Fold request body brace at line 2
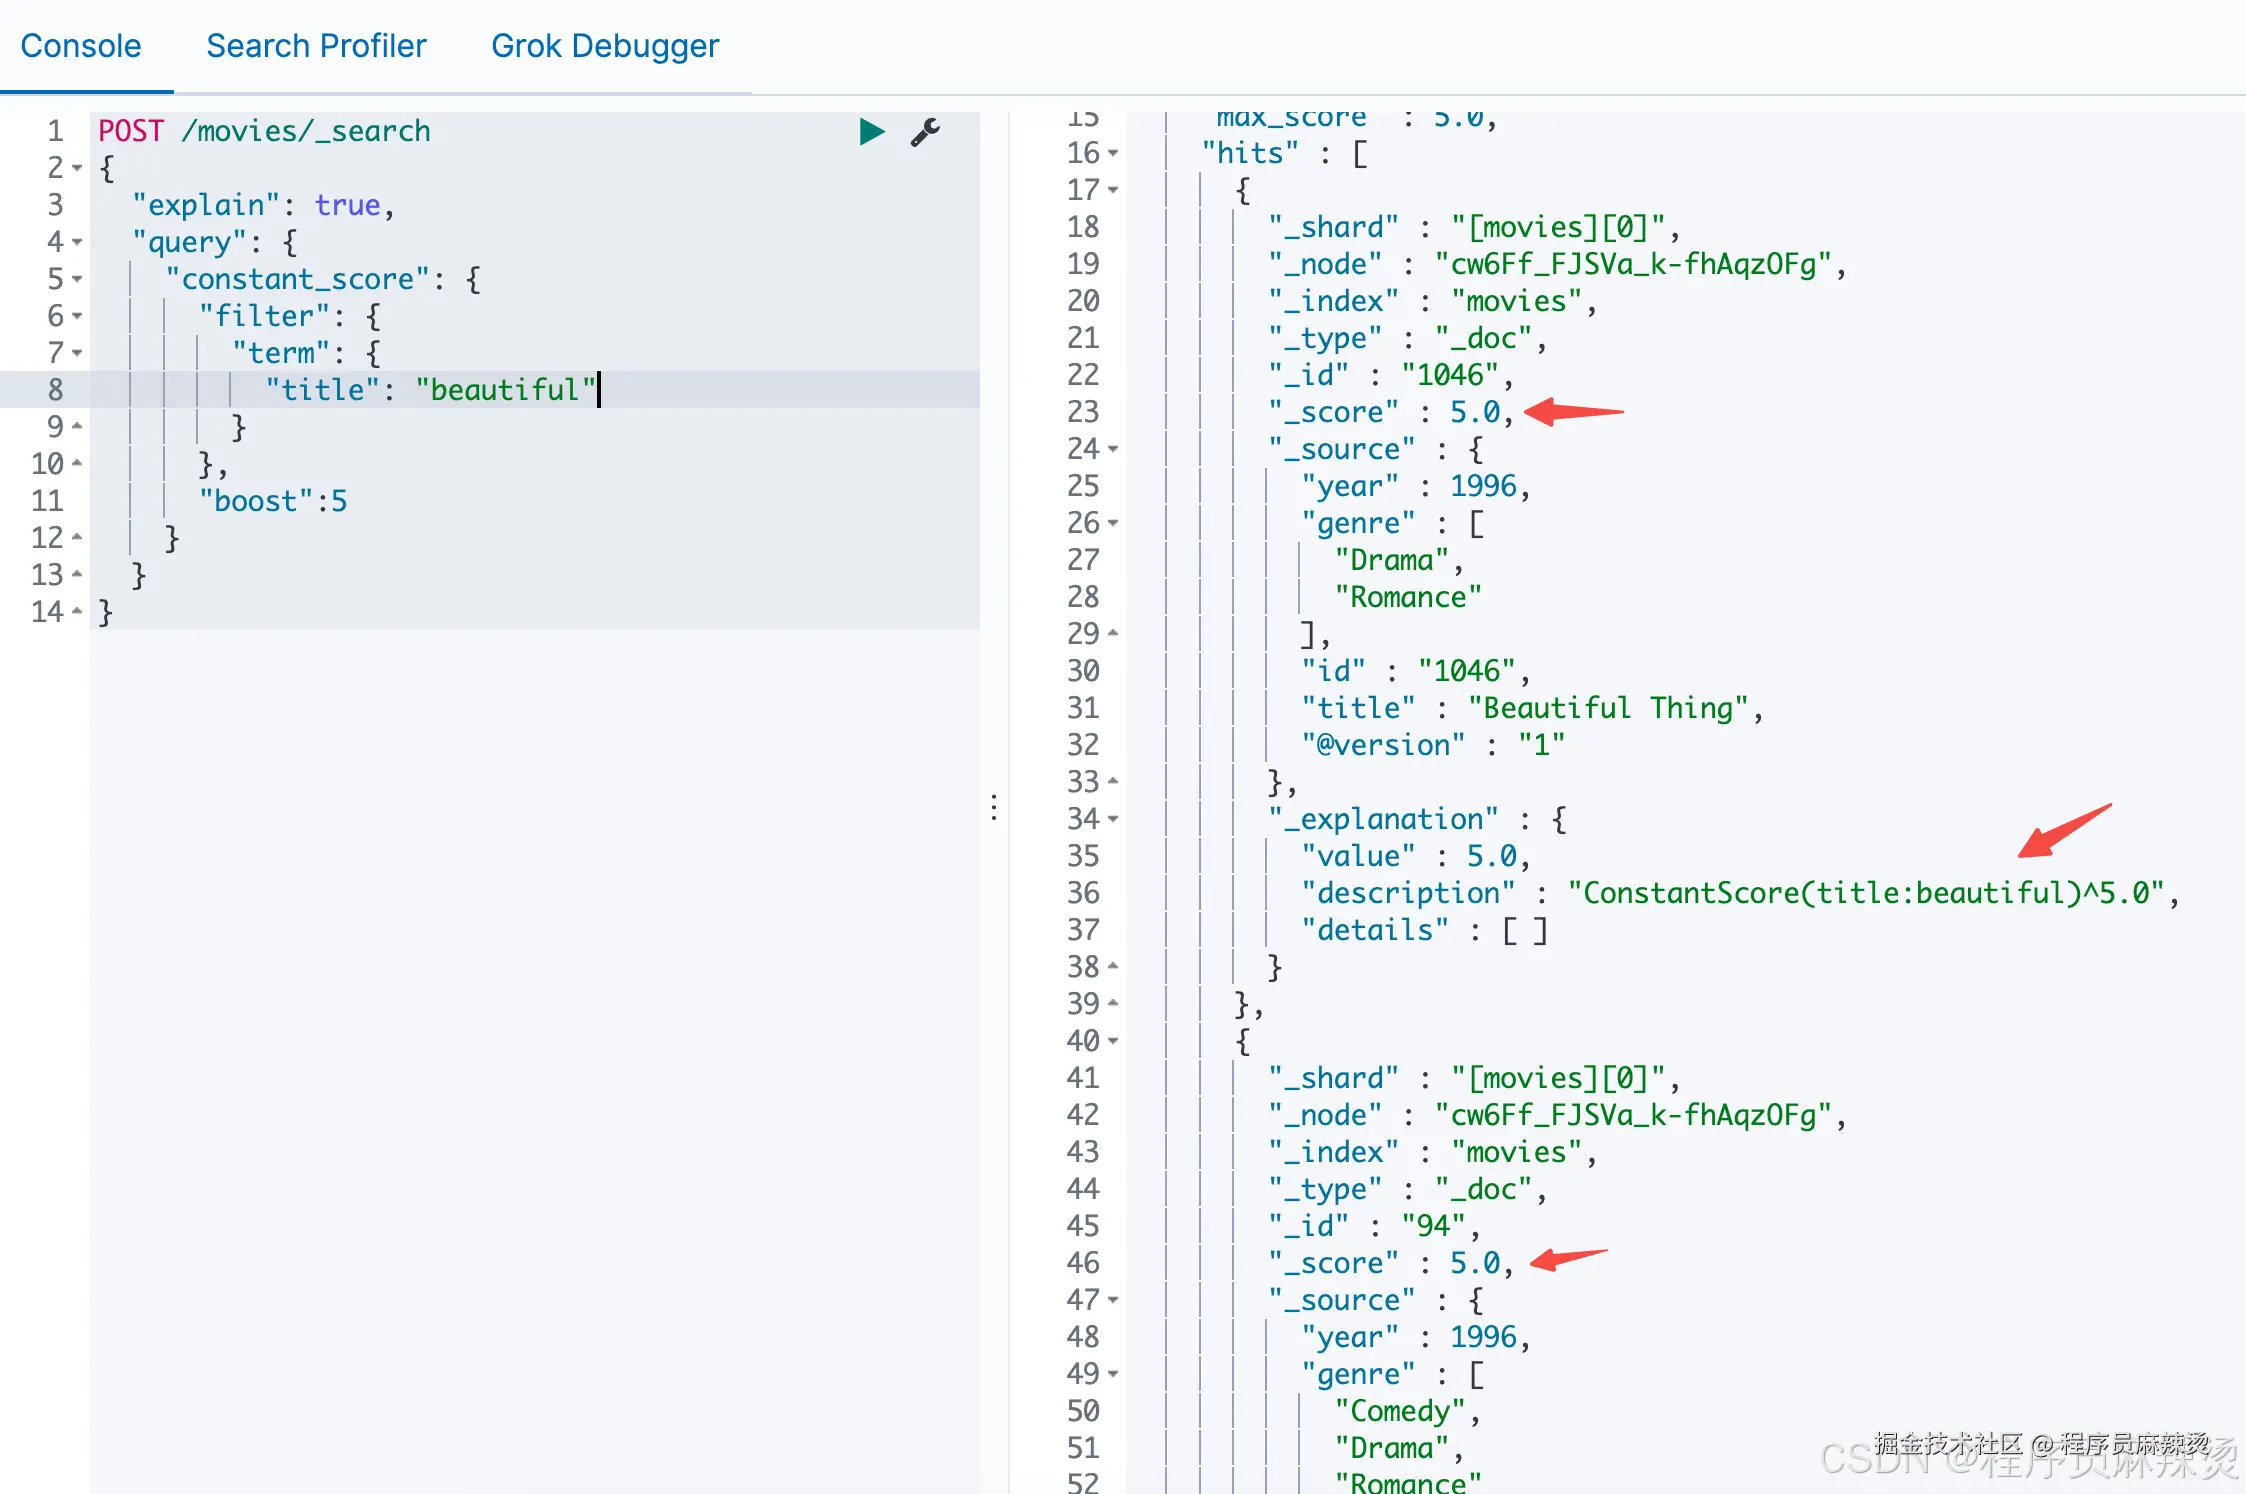The image size is (2246, 1494). click(78, 168)
